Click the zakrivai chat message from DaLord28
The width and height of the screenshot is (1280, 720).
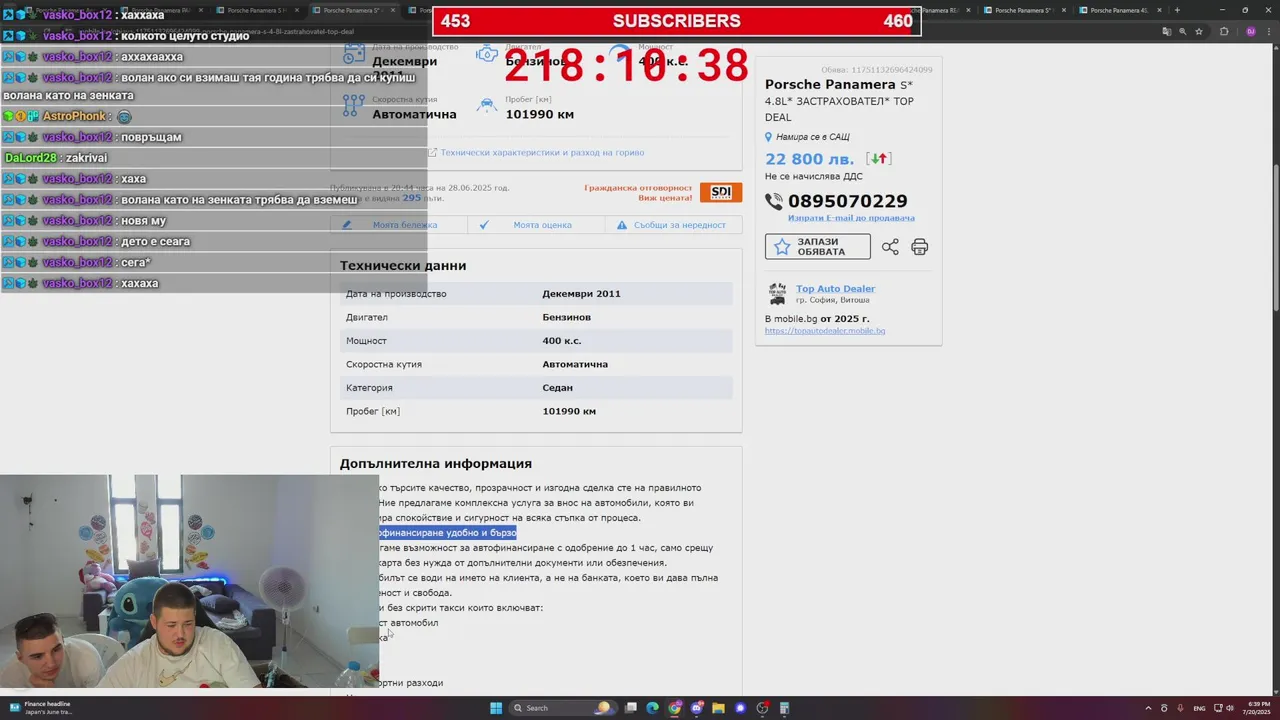click(x=86, y=158)
